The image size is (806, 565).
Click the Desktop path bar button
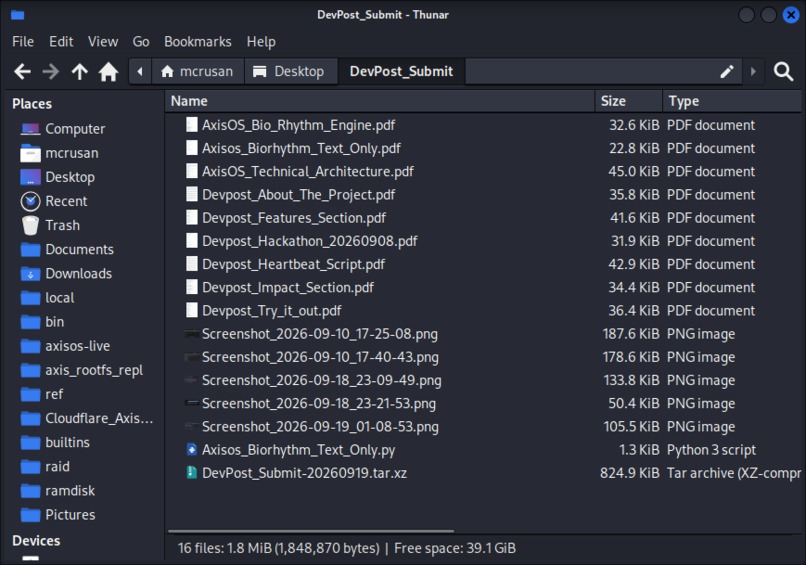tap(289, 71)
